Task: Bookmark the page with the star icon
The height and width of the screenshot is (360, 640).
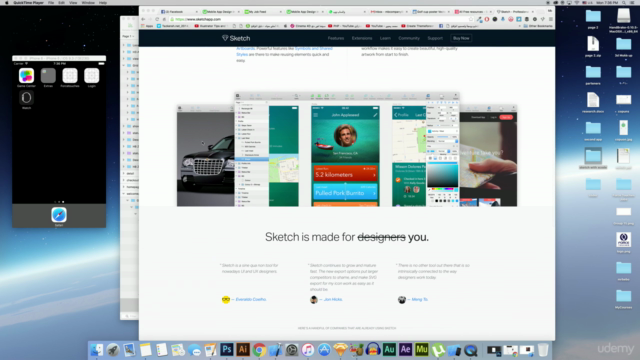Action: click(x=471, y=19)
